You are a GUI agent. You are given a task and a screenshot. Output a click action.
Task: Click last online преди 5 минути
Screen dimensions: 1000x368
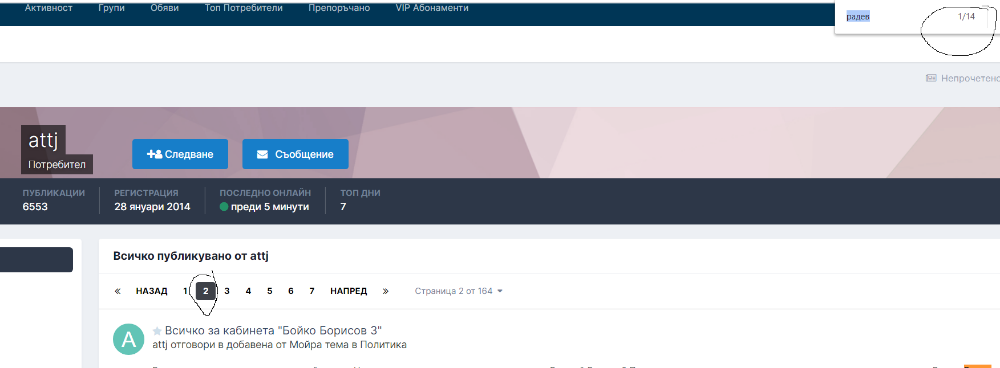tap(270, 207)
